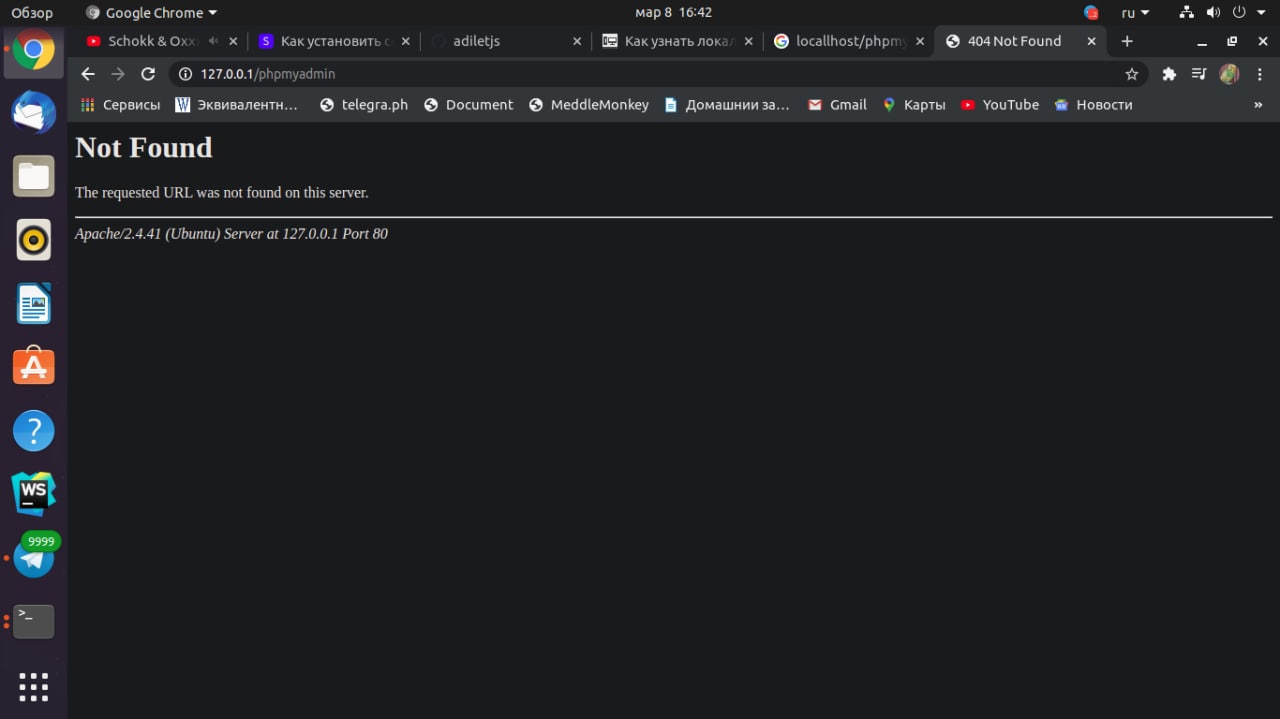Open the Новости bookmark
This screenshot has height=719, width=1280.
click(x=1093, y=105)
